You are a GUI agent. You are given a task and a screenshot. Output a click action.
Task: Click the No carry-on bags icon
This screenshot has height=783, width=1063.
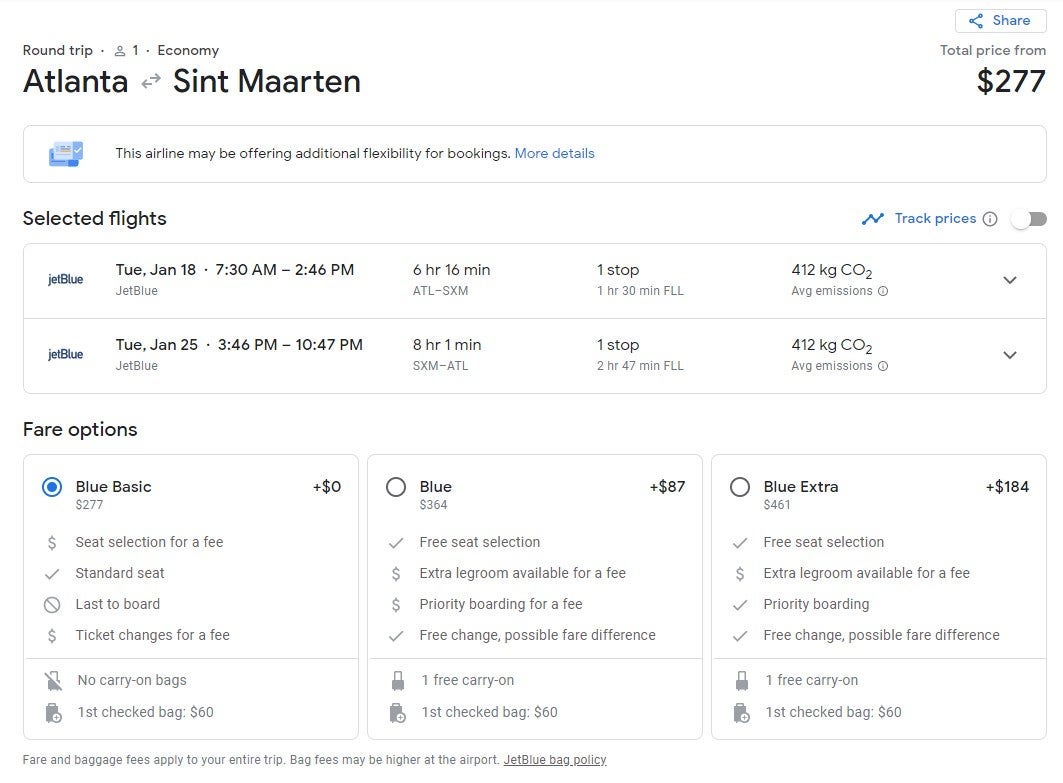53,681
